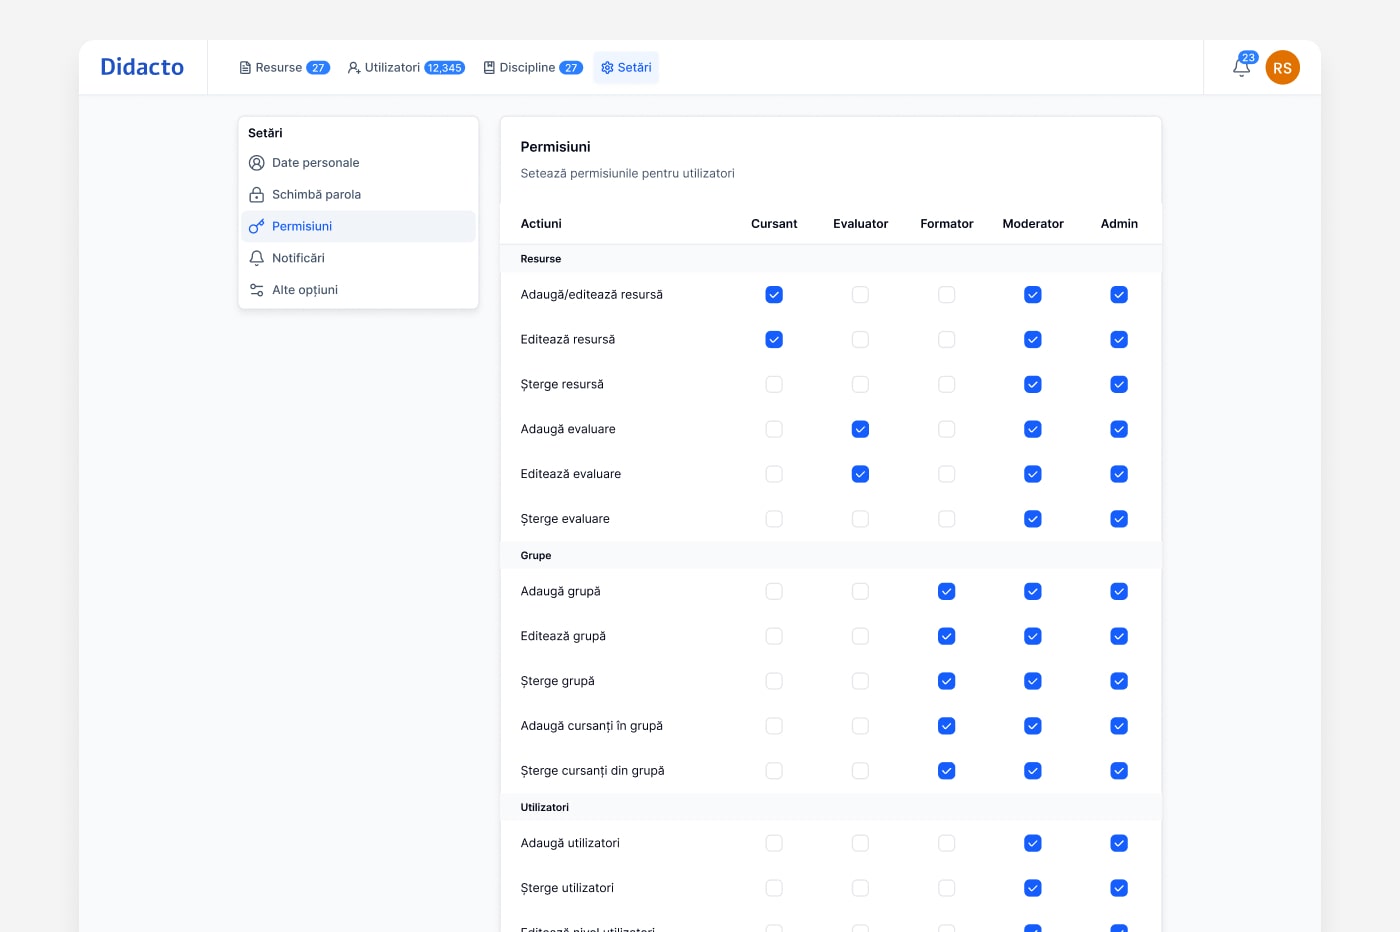Viewport: 1400px width, 932px height.
Task: Check Evaluator for Editează resursă
Action: click(x=860, y=340)
